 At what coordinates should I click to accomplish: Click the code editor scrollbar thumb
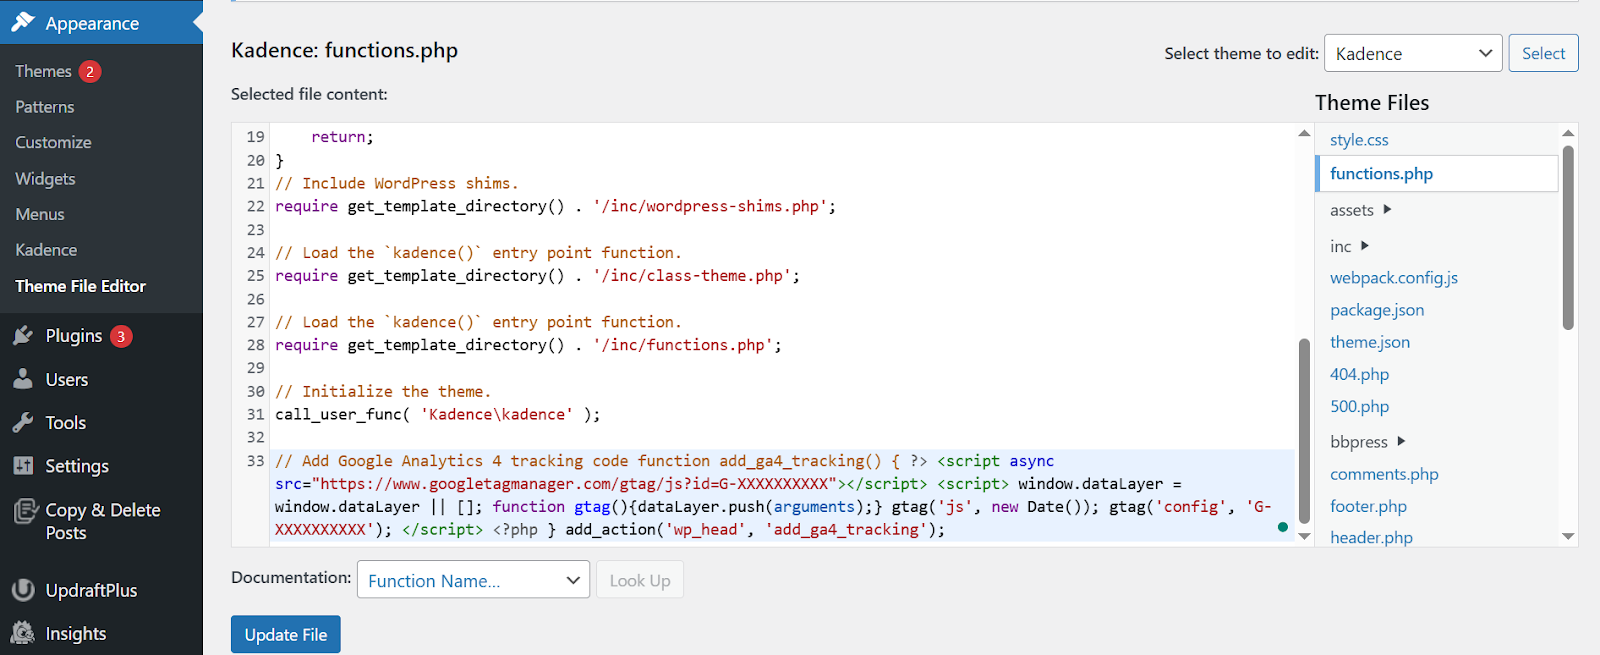click(1304, 431)
